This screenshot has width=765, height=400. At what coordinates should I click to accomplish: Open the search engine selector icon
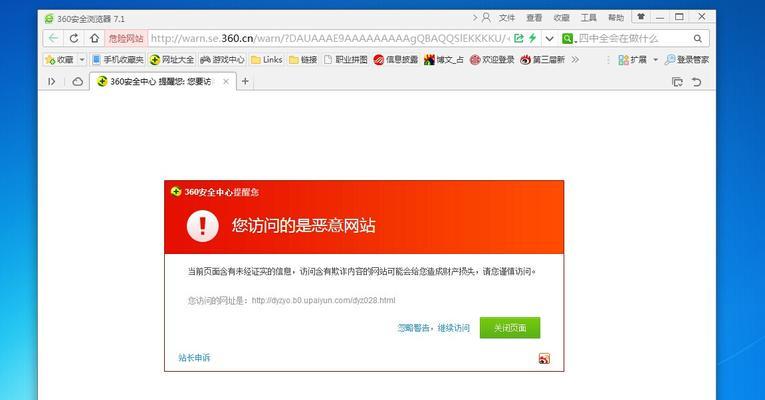pyautogui.click(x=568, y=39)
